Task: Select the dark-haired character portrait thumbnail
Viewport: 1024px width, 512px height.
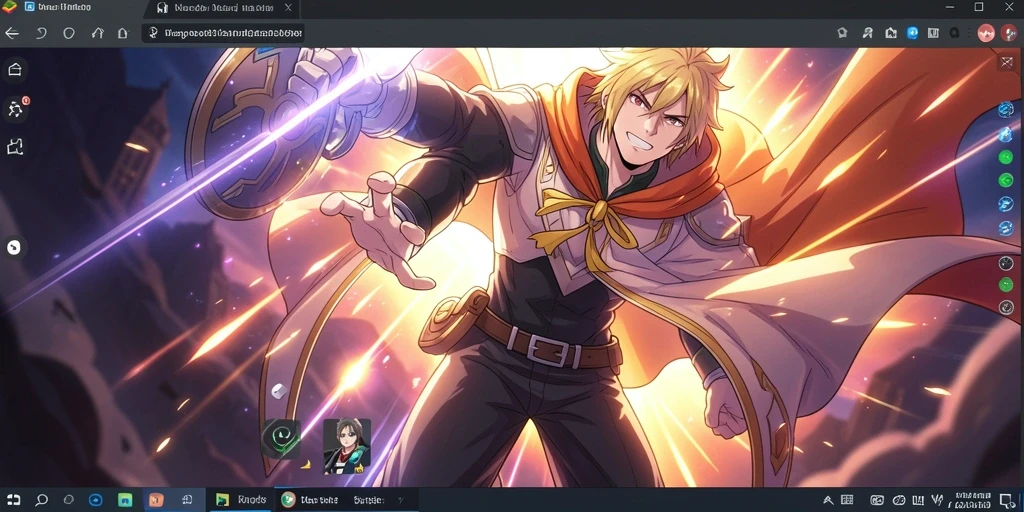Action: coord(347,447)
